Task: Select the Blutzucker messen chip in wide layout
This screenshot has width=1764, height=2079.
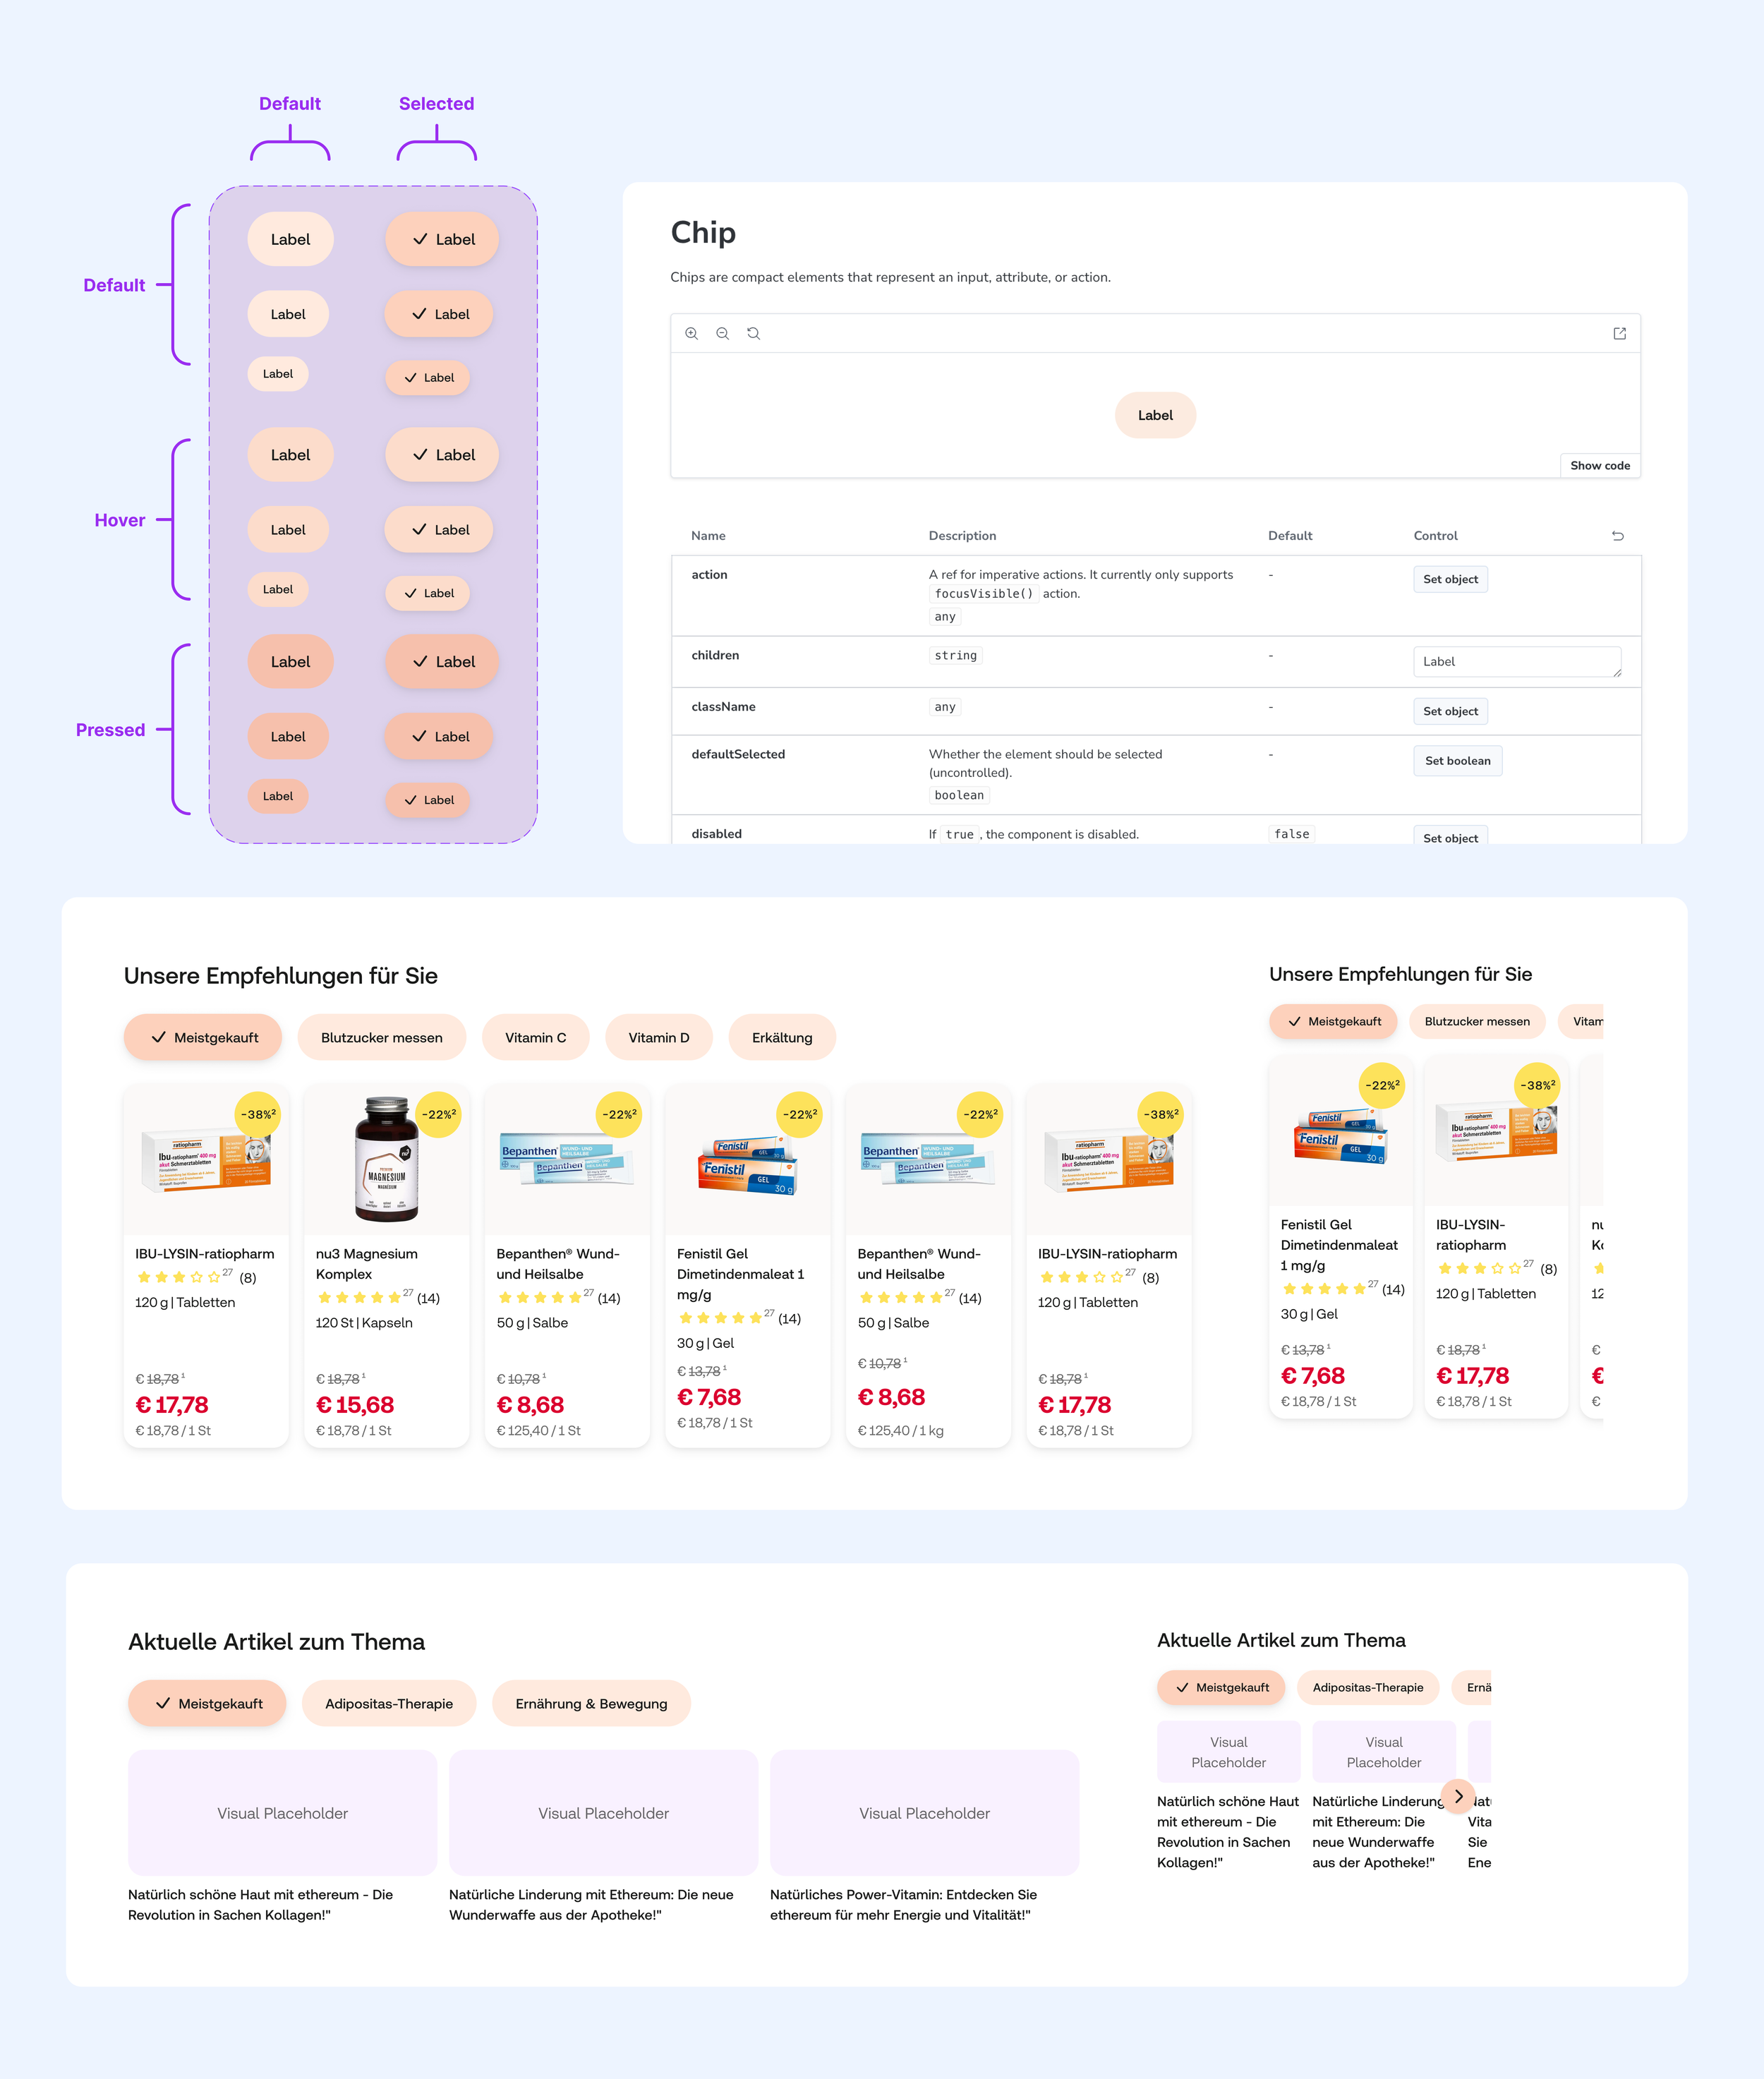Action: pyautogui.click(x=381, y=1037)
